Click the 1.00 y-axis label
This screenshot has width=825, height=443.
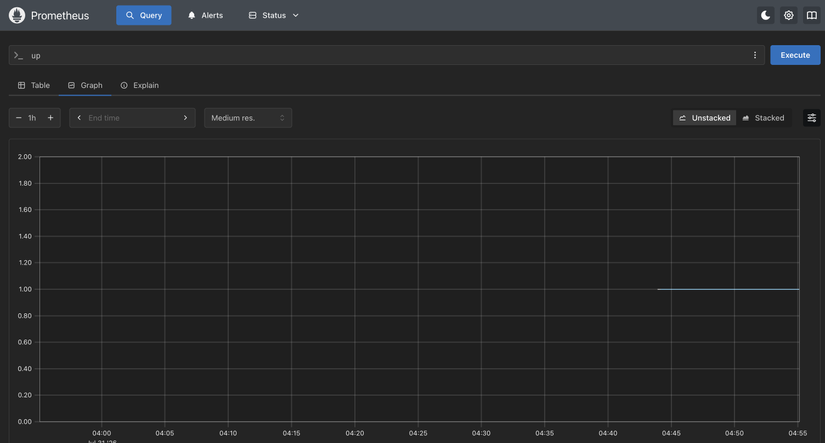click(x=25, y=289)
